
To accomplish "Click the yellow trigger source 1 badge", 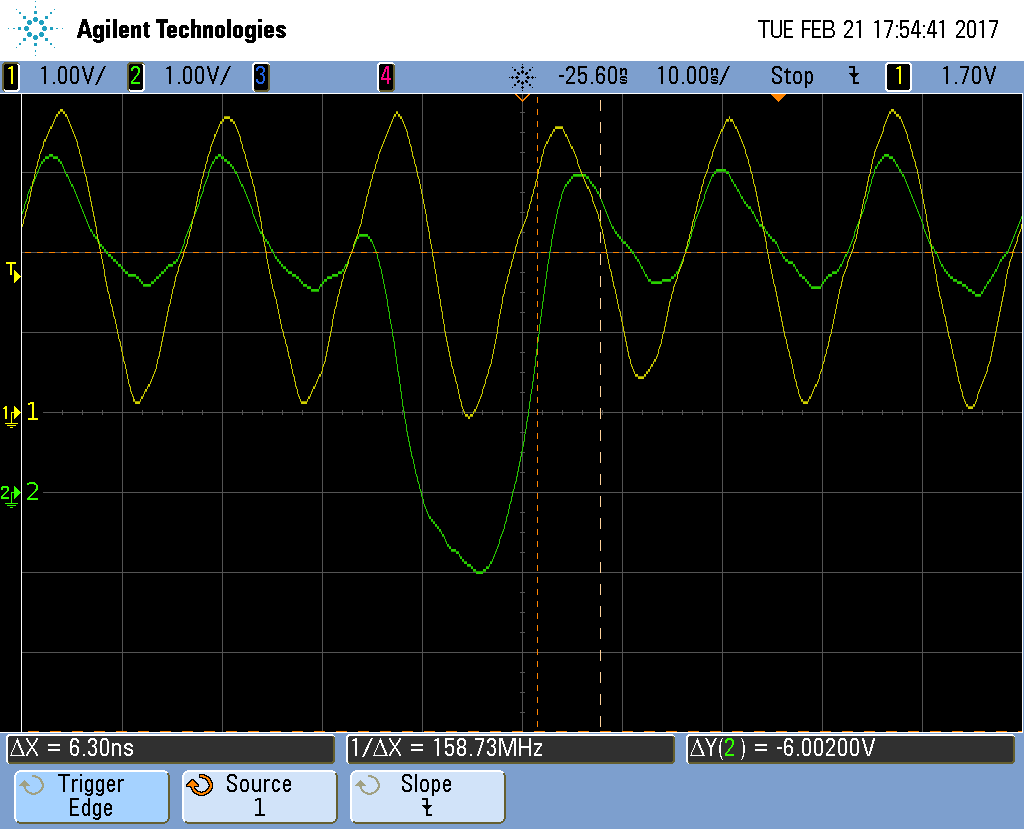I will 897,76.
